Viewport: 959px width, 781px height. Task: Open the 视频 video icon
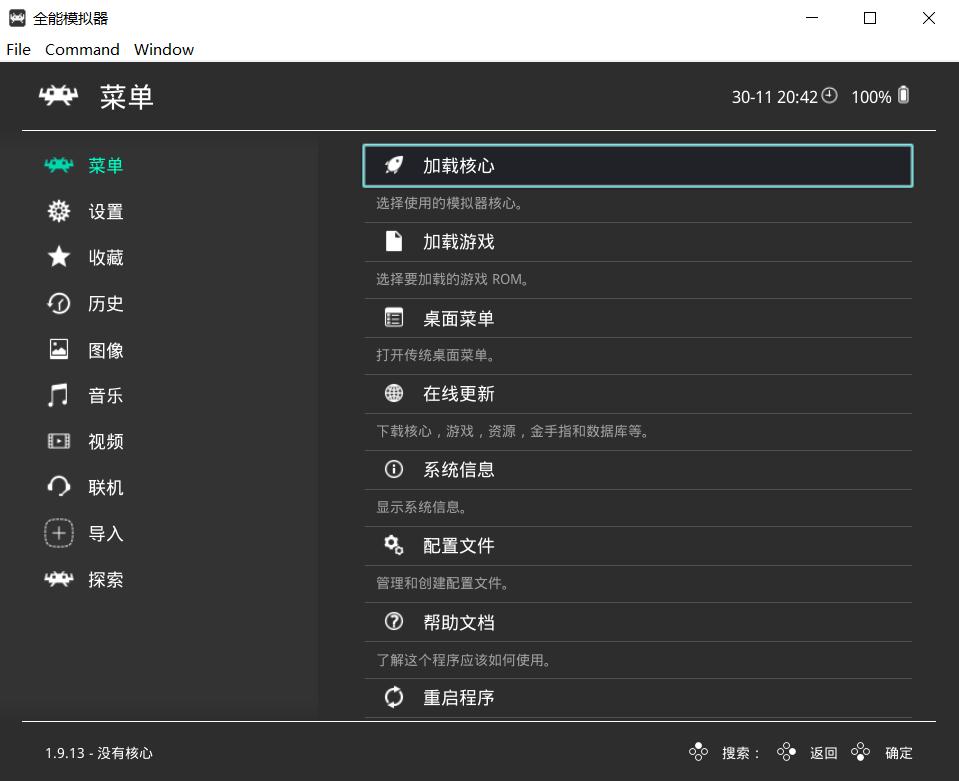click(x=59, y=441)
